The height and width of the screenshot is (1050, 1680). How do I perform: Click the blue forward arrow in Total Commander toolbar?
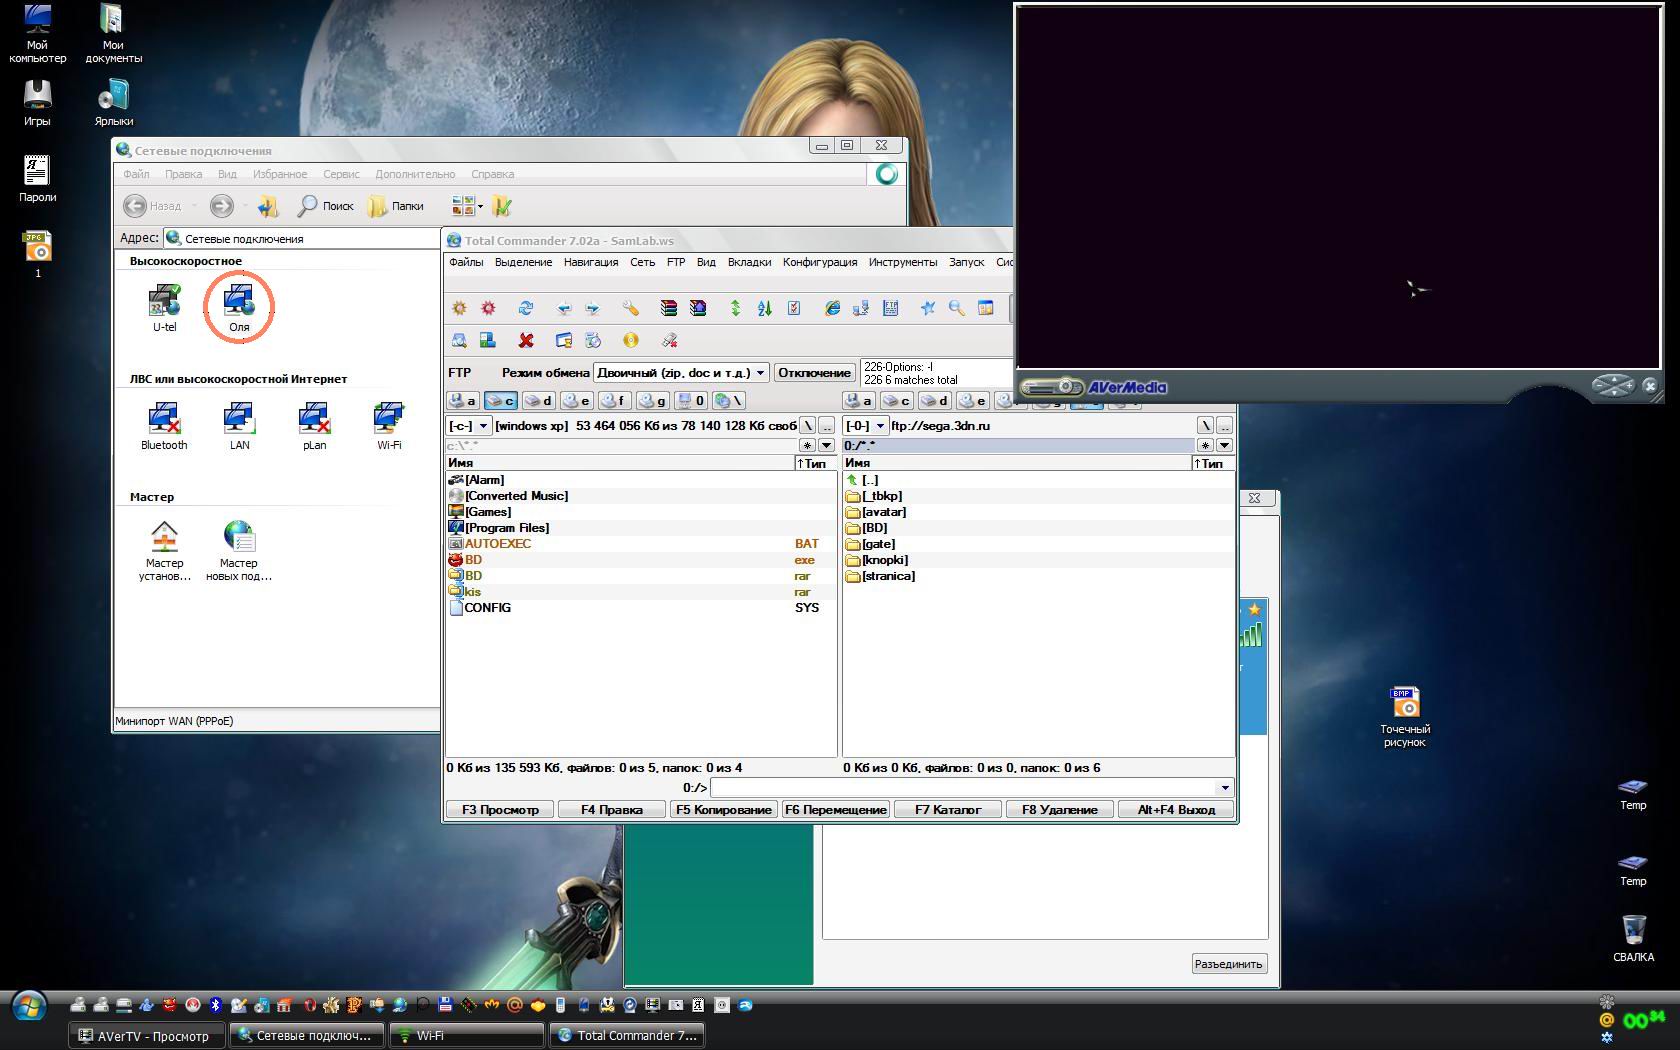pos(593,308)
